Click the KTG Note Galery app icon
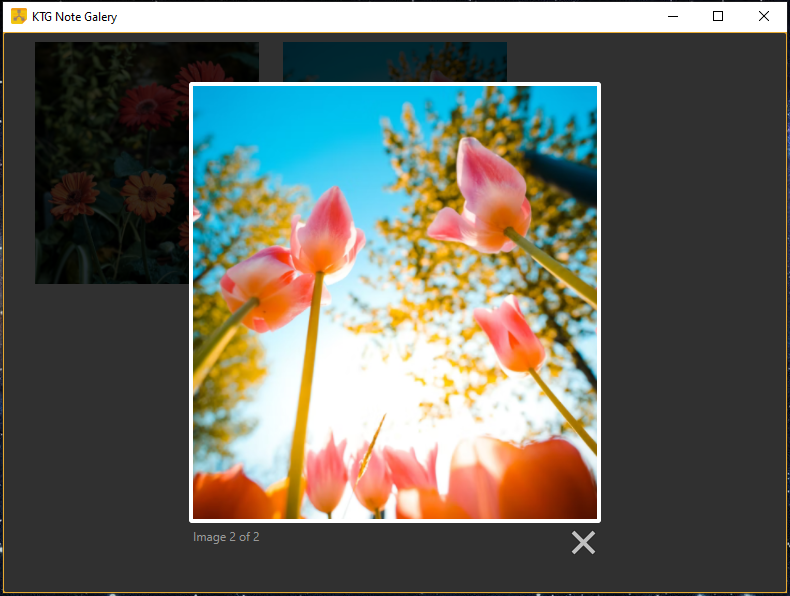Image resolution: width=790 pixels, height=596 pixels. click(18, 16)
